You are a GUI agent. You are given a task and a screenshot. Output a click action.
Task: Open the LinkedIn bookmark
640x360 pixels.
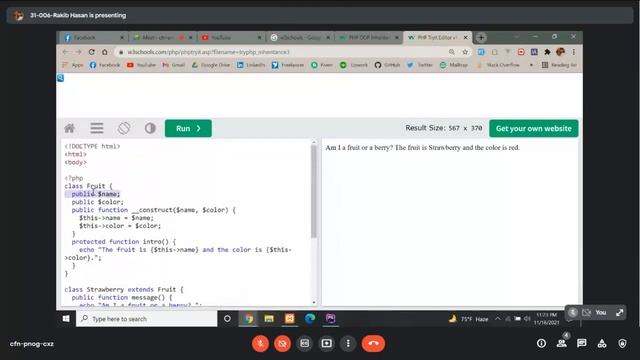click(x=251, y=65)
